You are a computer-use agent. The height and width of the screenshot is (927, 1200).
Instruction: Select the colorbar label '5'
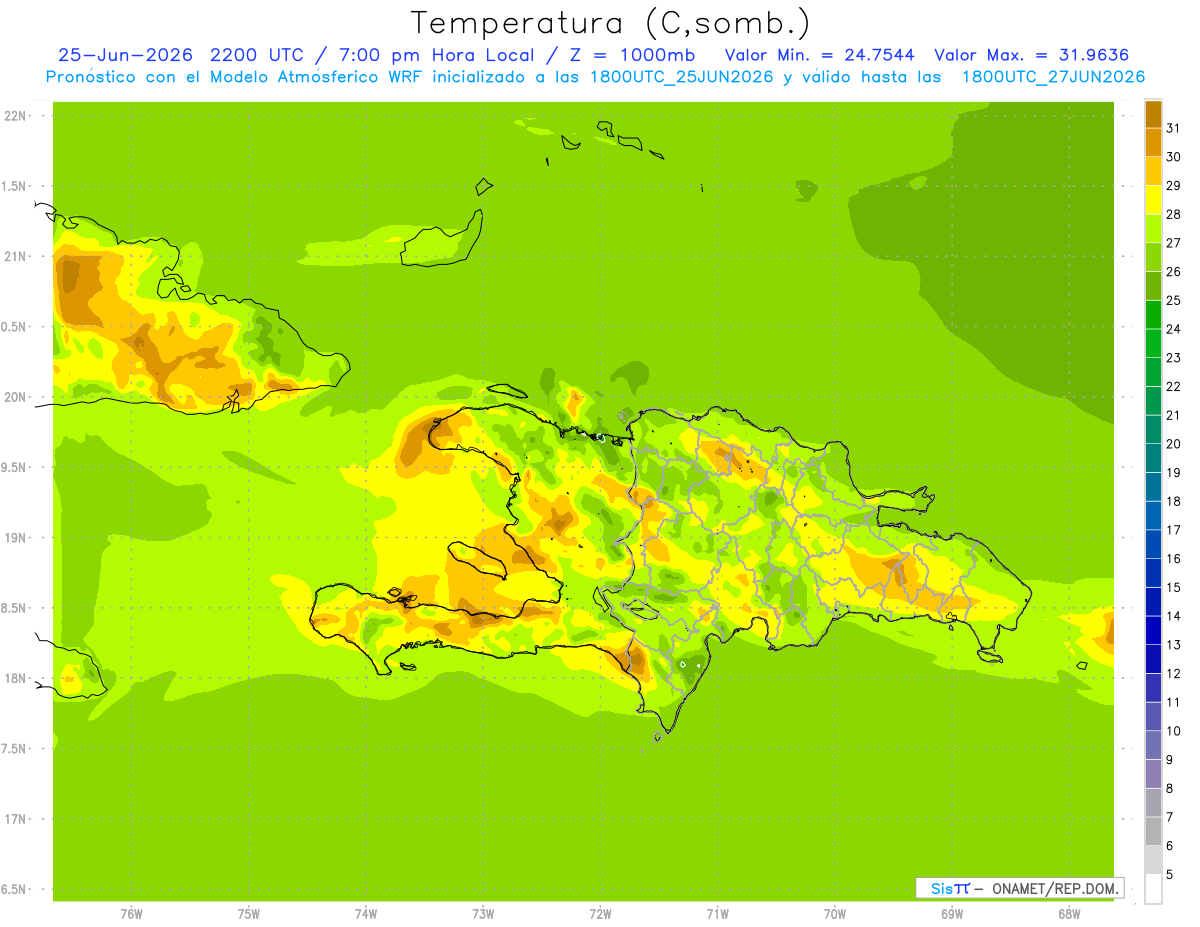(x=1170, y=874)
